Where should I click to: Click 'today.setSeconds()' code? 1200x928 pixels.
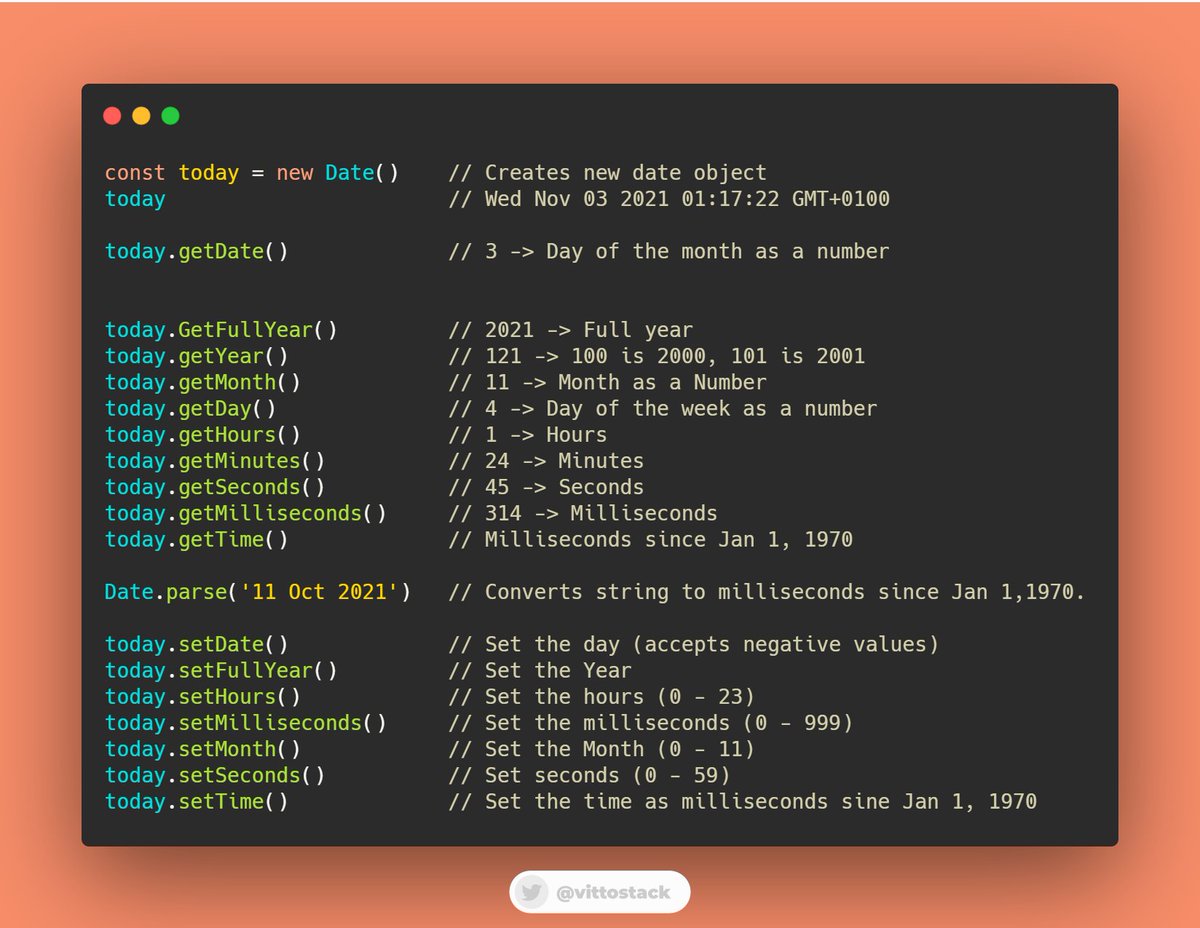[215, 775]
